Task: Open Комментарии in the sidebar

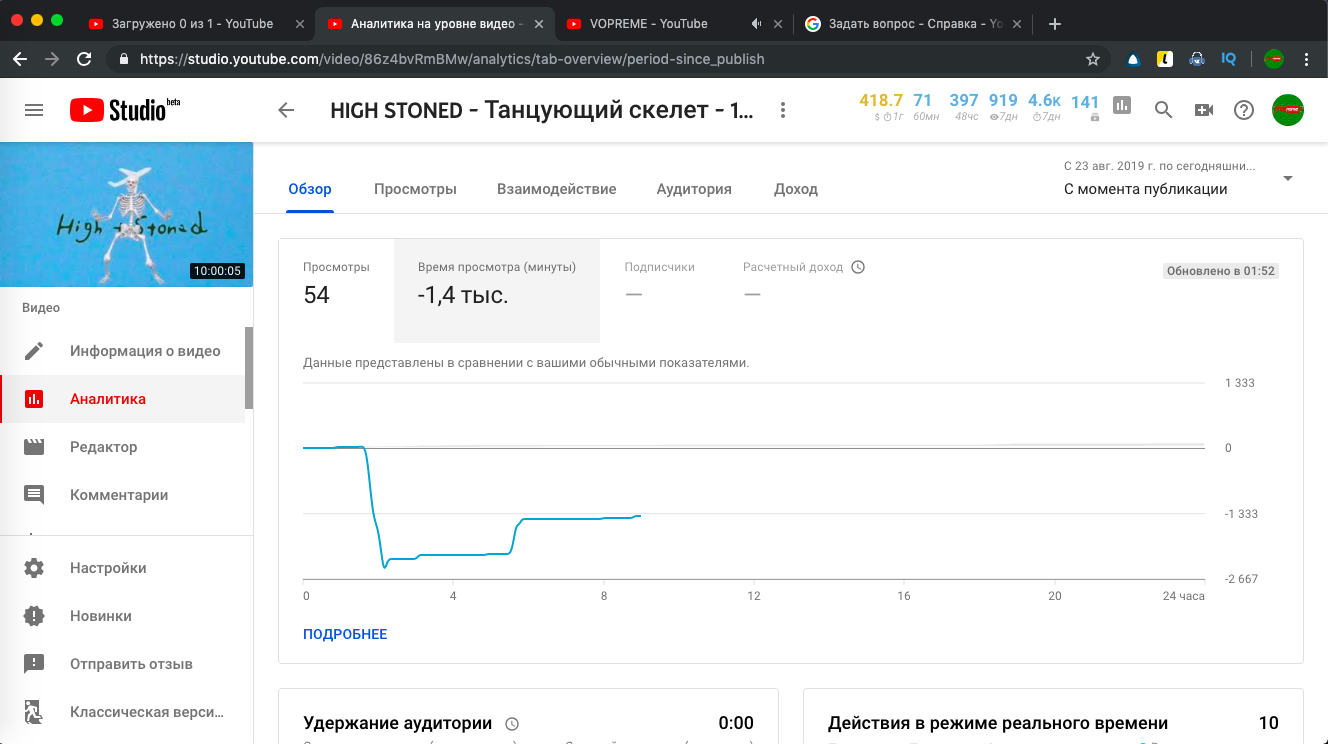Action: coord(122,495)
